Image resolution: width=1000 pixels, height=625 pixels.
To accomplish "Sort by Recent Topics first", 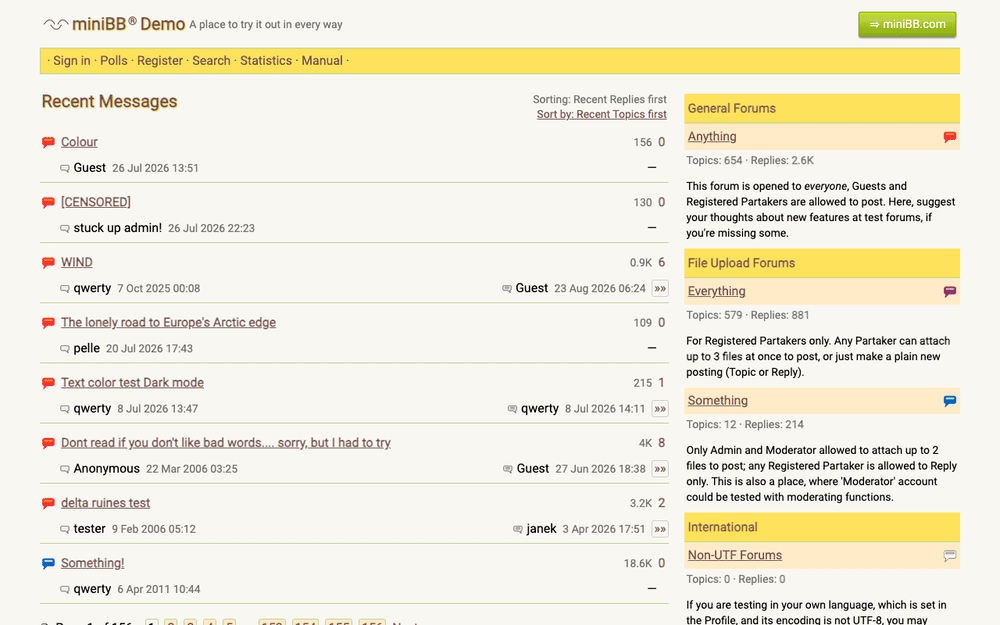I will click(601, 114).
